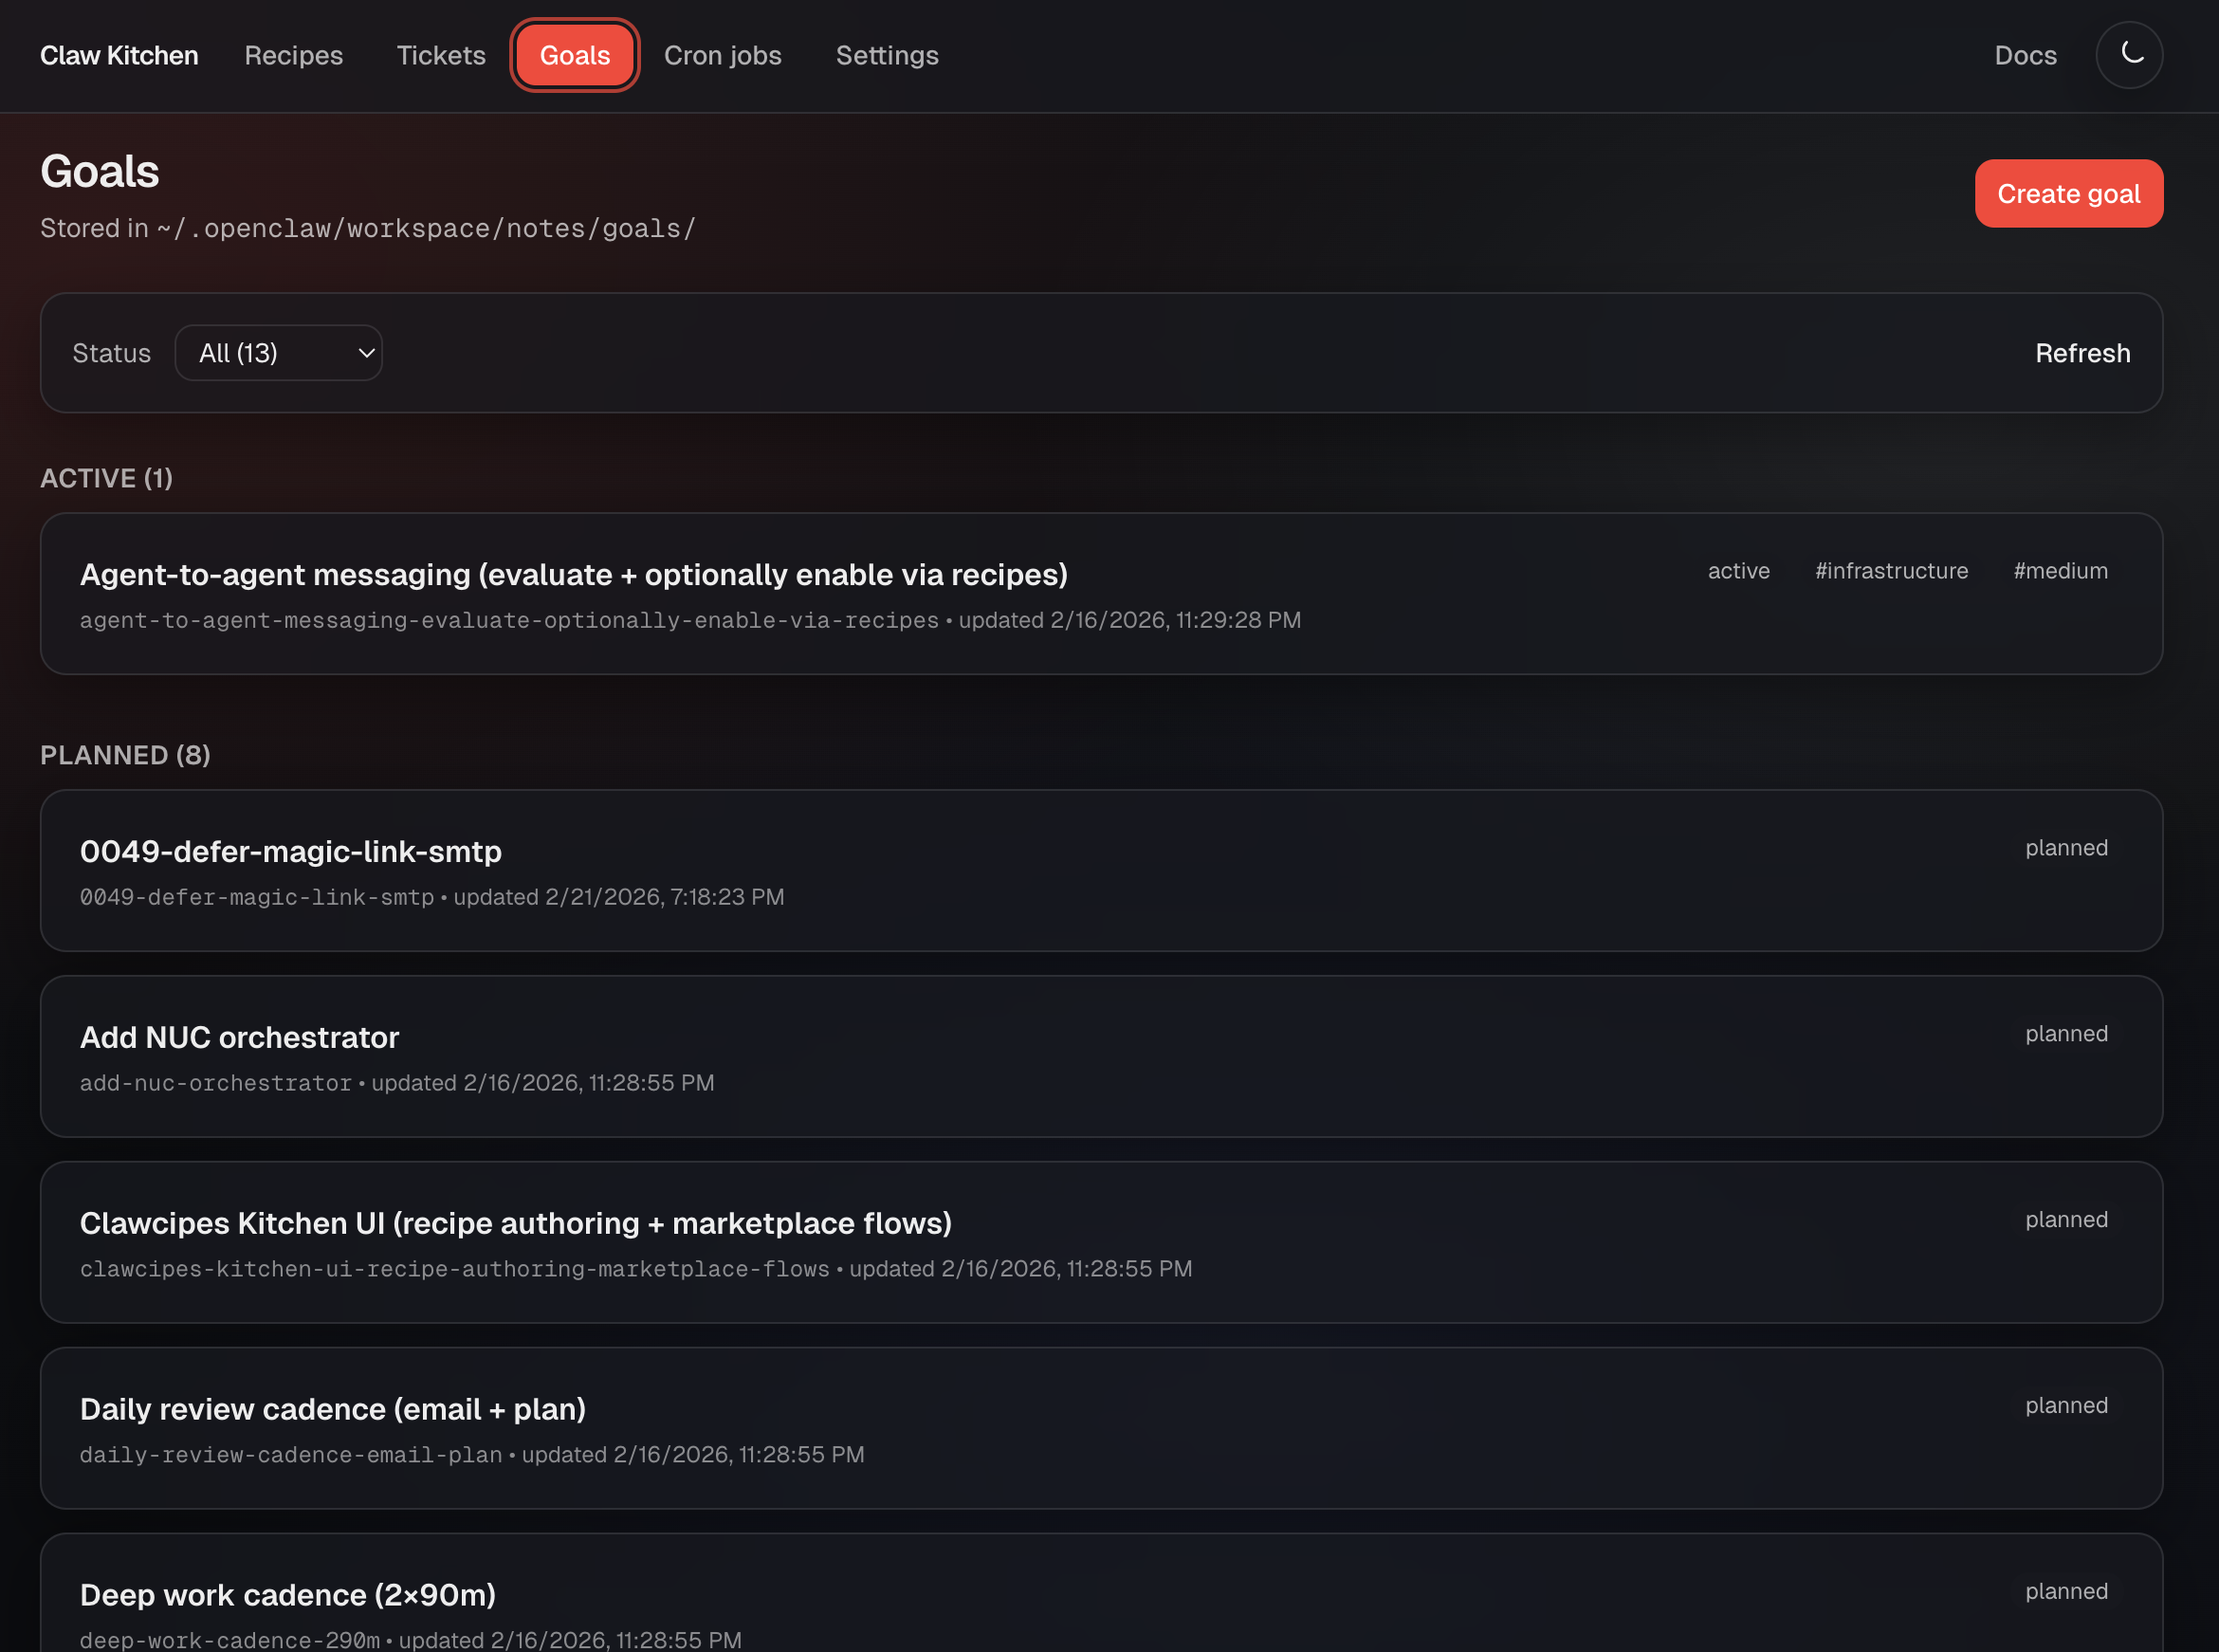The image size is (2219, 1652).
Task: Open the Settings page
Action: 886,55
